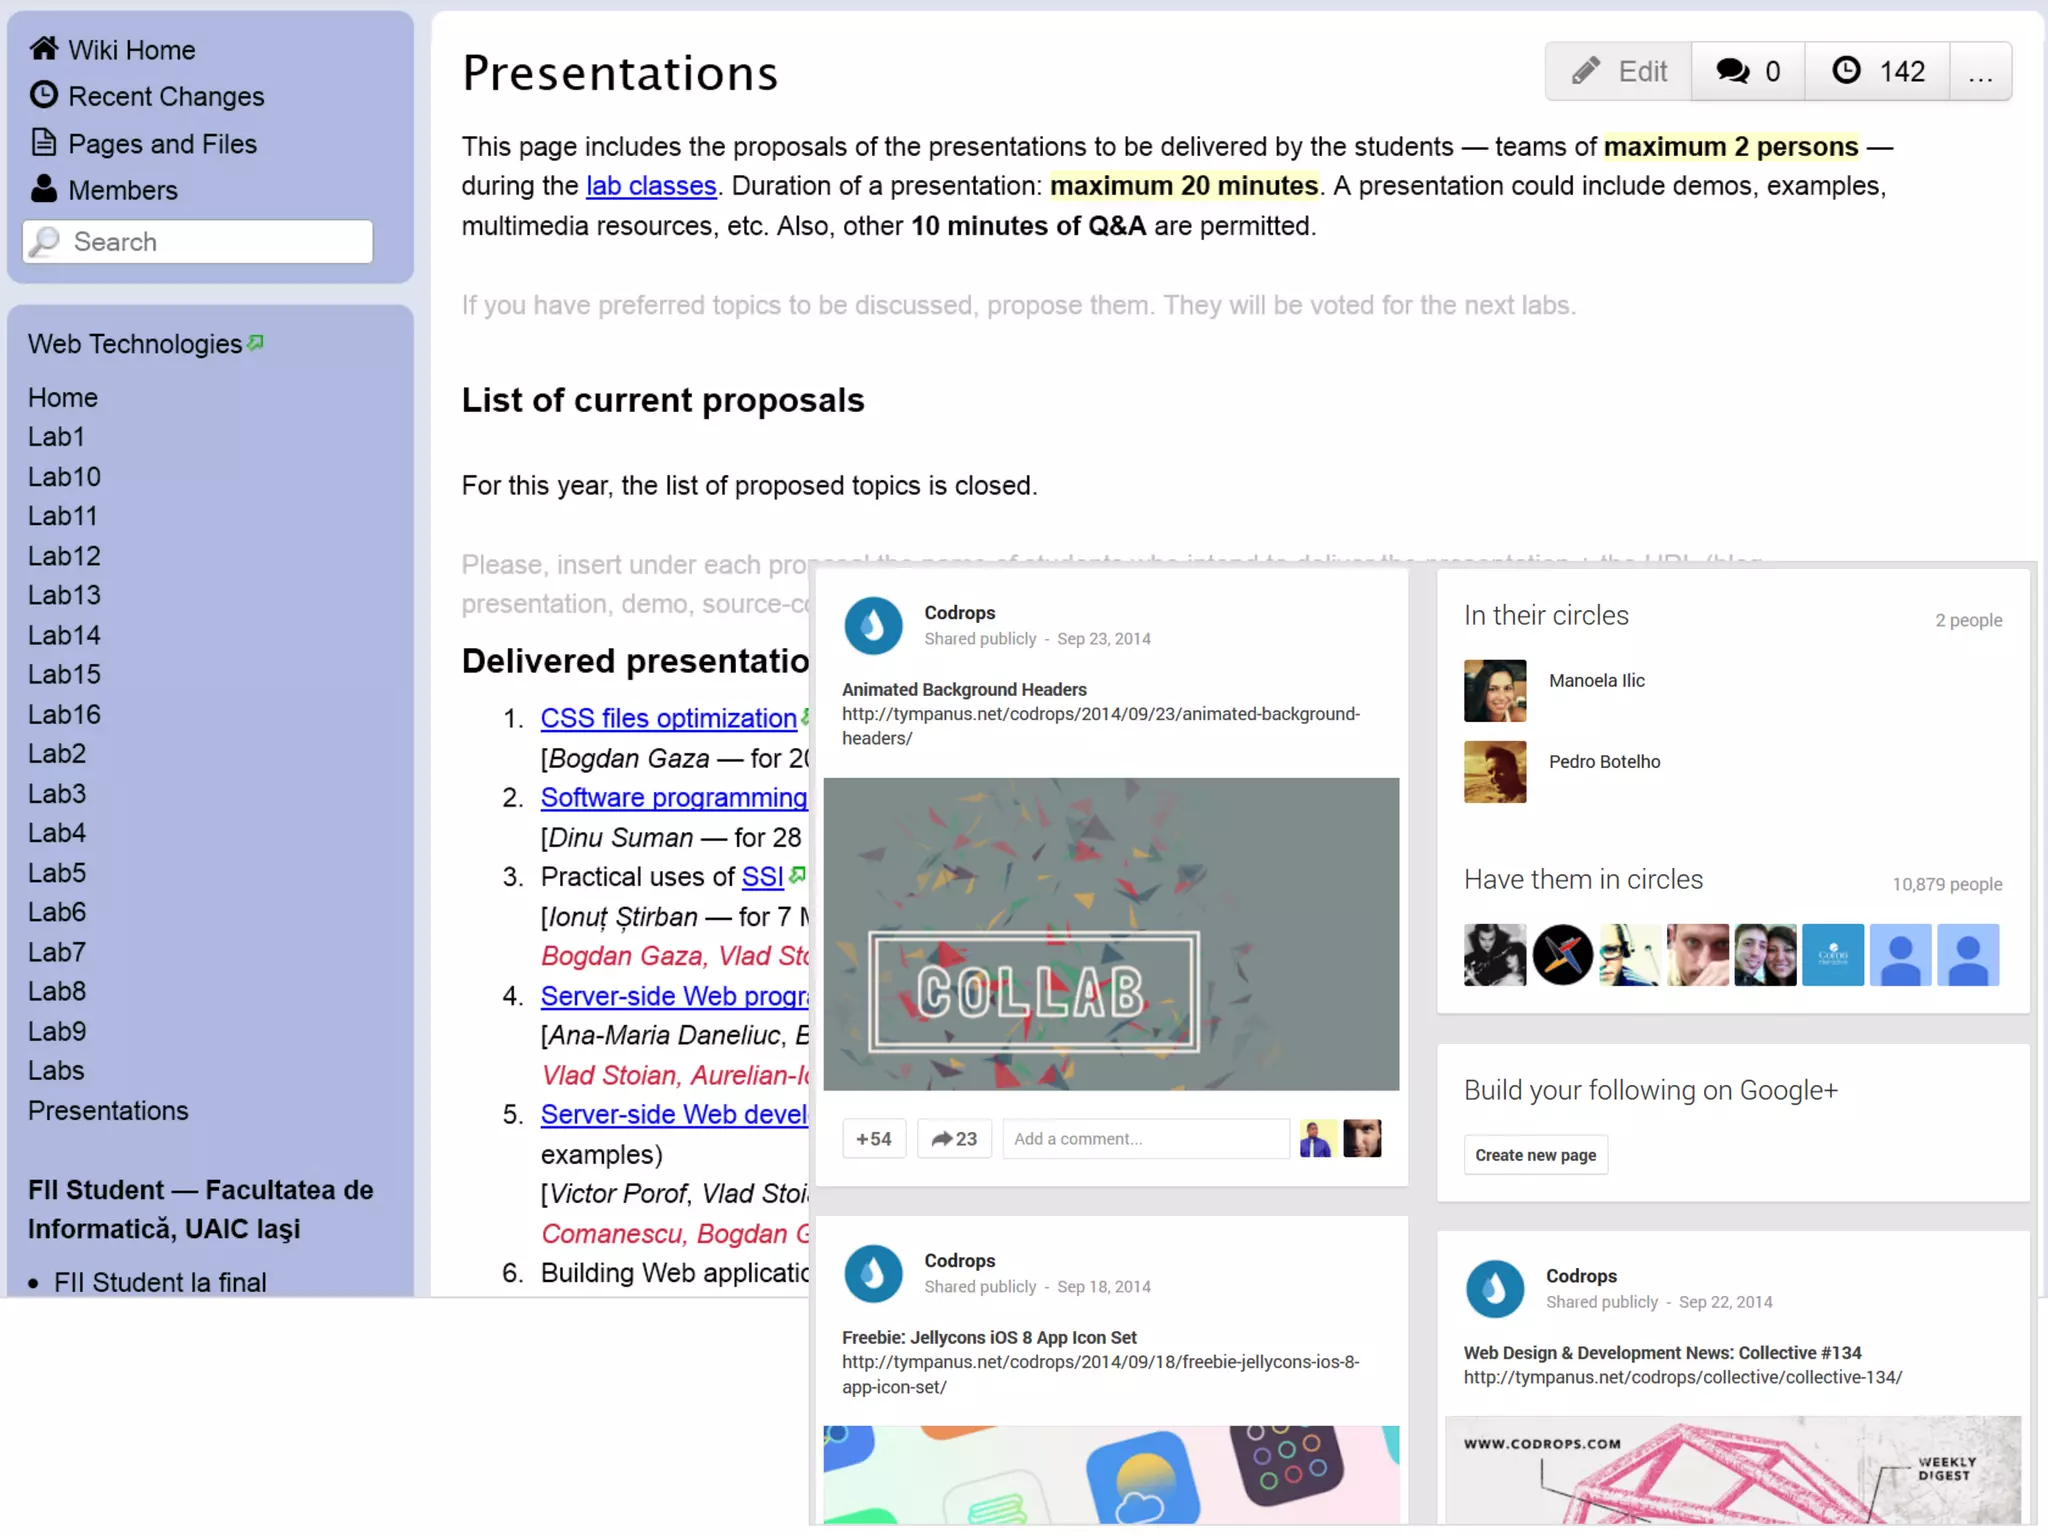Click the Wiki Home house icon
Screen dimensions: 2048x1536
point(43,48)
